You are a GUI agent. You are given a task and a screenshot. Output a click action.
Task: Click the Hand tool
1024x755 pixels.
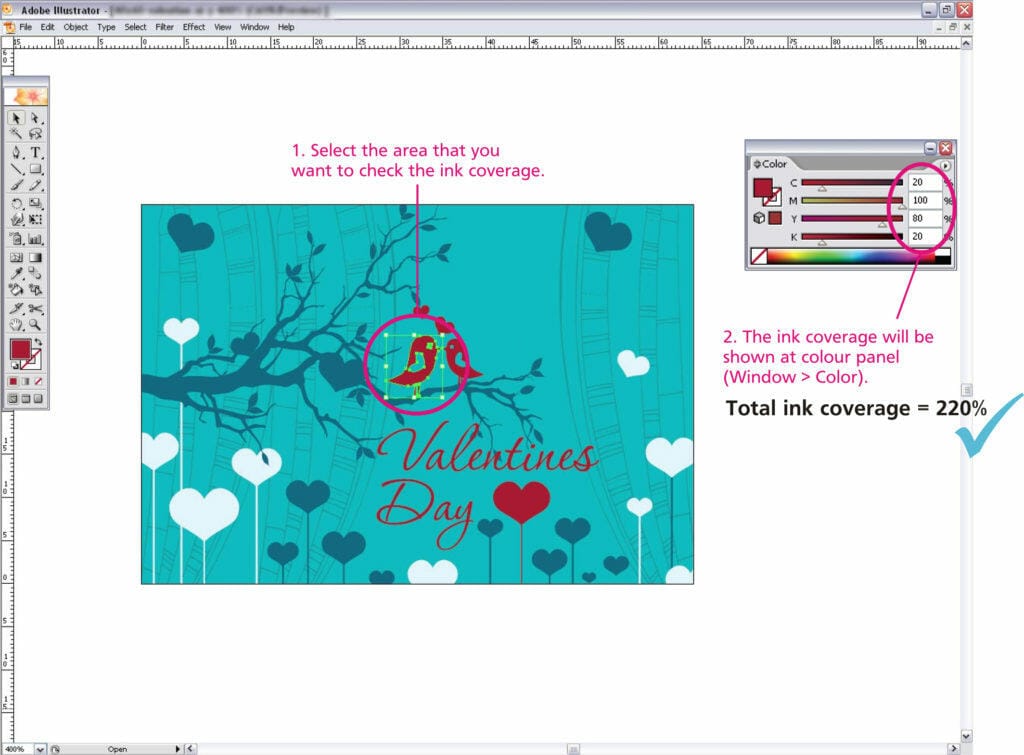pyautogui.click(x=17, y=325)
